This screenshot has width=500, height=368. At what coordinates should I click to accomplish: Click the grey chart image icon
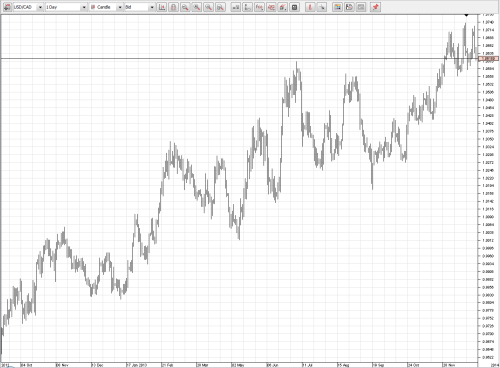pos(361,7)
